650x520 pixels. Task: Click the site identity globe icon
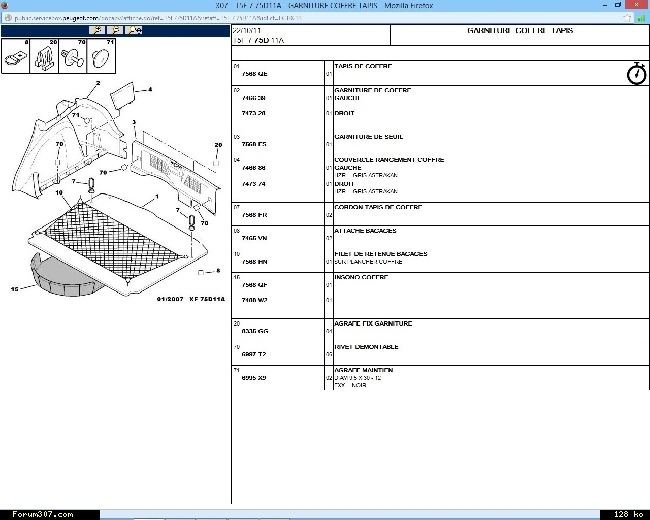click(x=7, y=18)
